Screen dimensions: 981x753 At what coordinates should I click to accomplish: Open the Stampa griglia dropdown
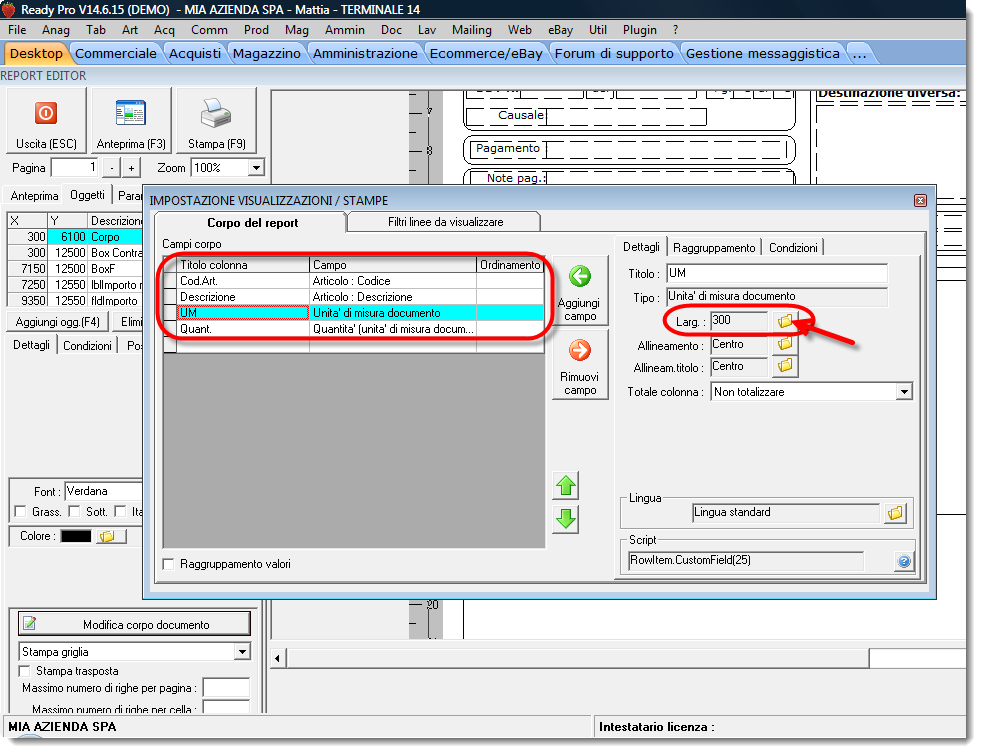[242, 652]
